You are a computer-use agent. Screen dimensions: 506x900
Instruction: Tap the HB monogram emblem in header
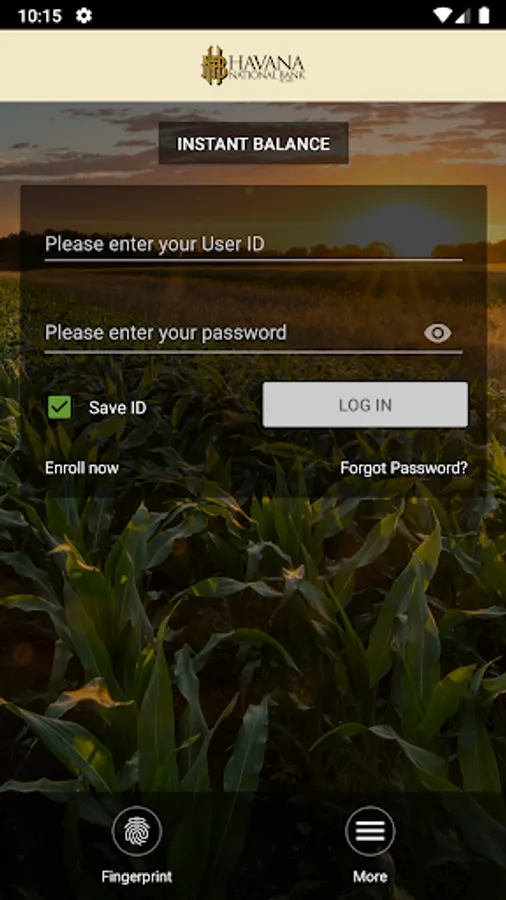(213, 65)
